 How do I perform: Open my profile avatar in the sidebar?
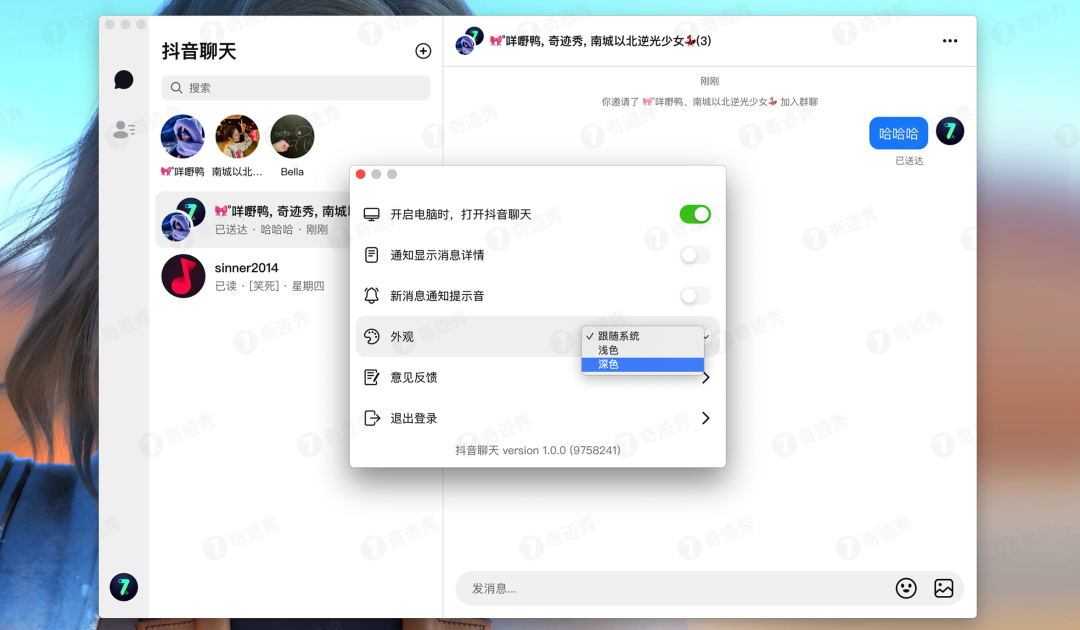coord(124,587)
